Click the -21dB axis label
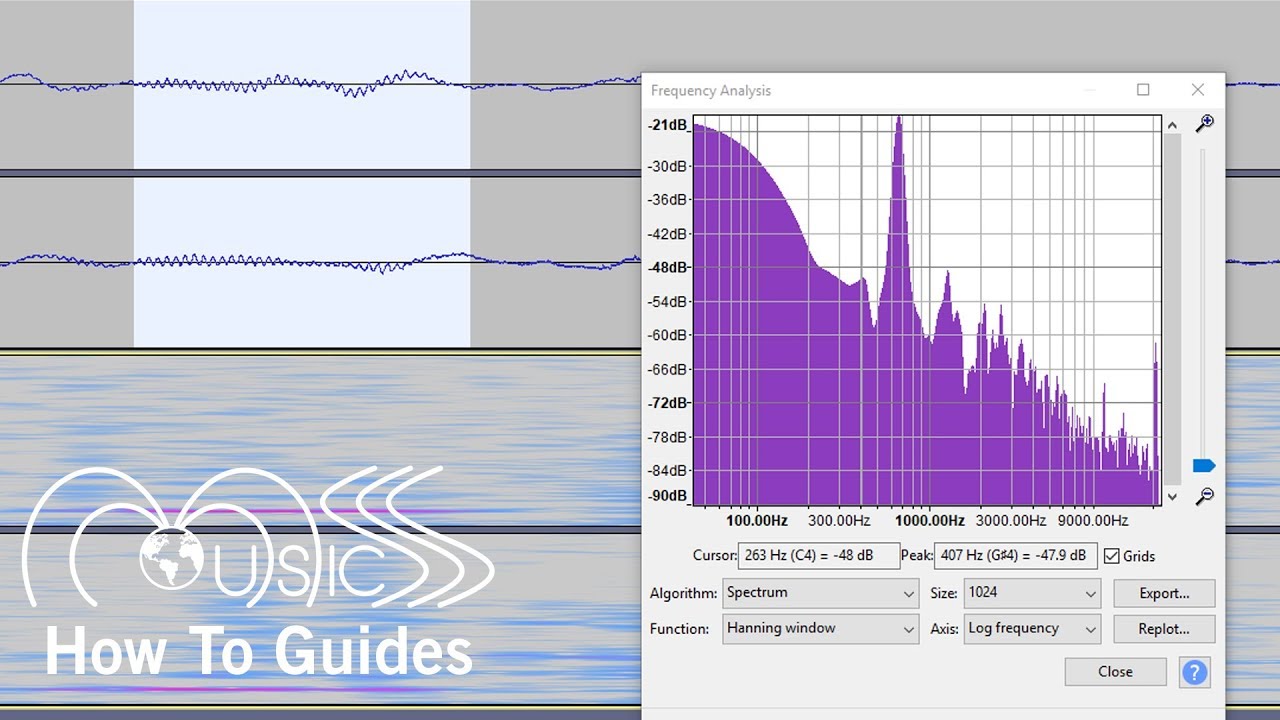 tap(667, 125)
